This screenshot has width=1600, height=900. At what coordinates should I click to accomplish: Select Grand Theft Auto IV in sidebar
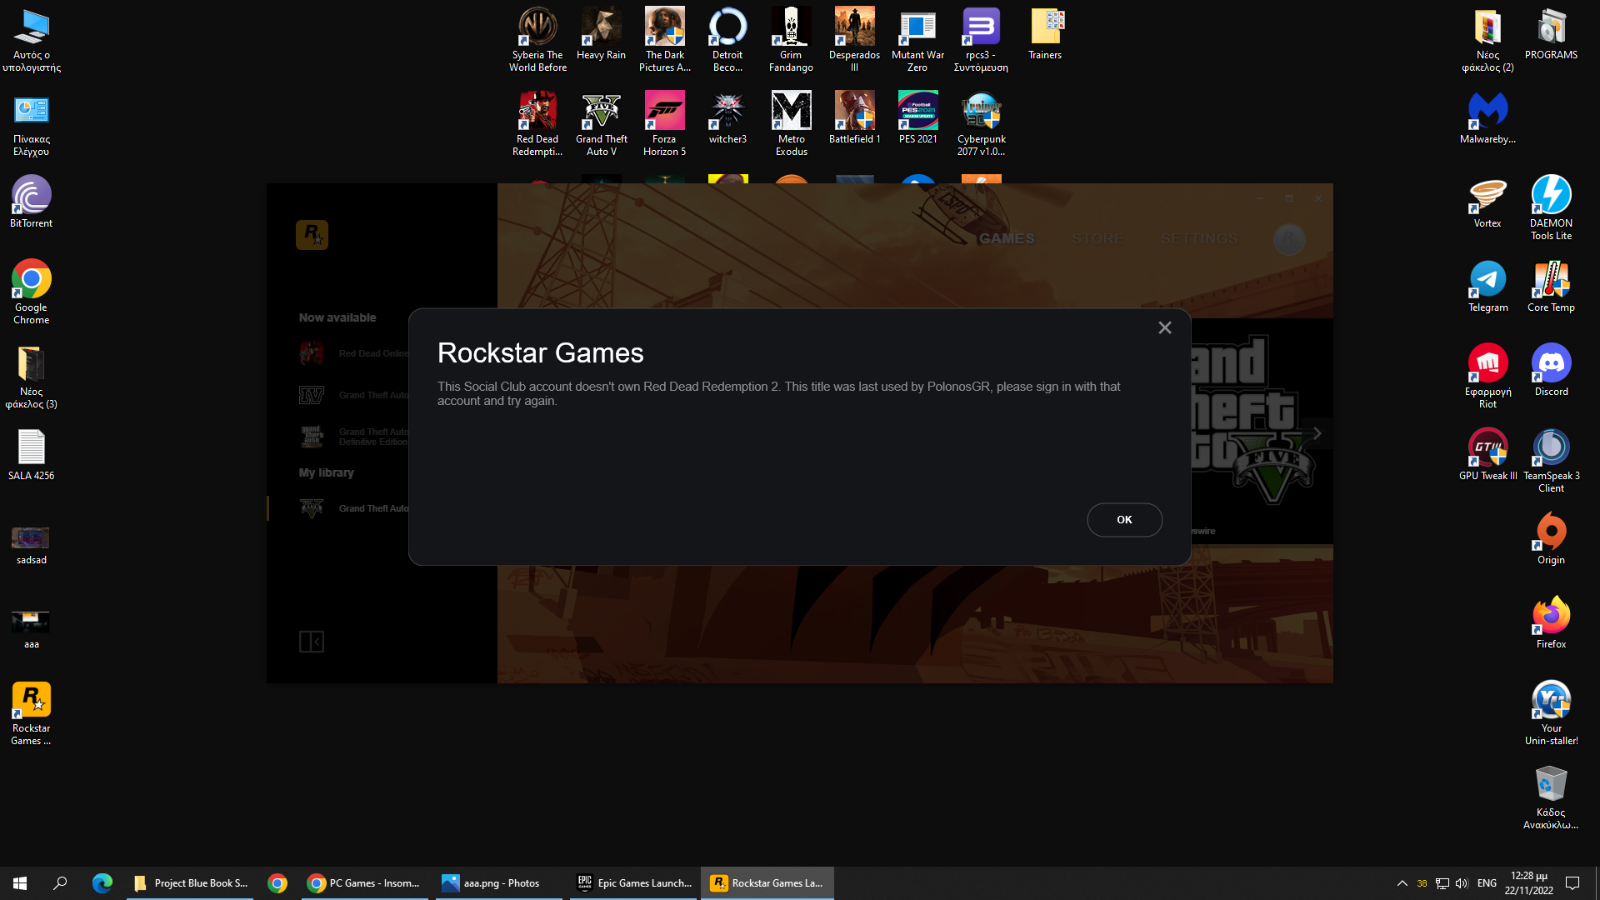355,395
